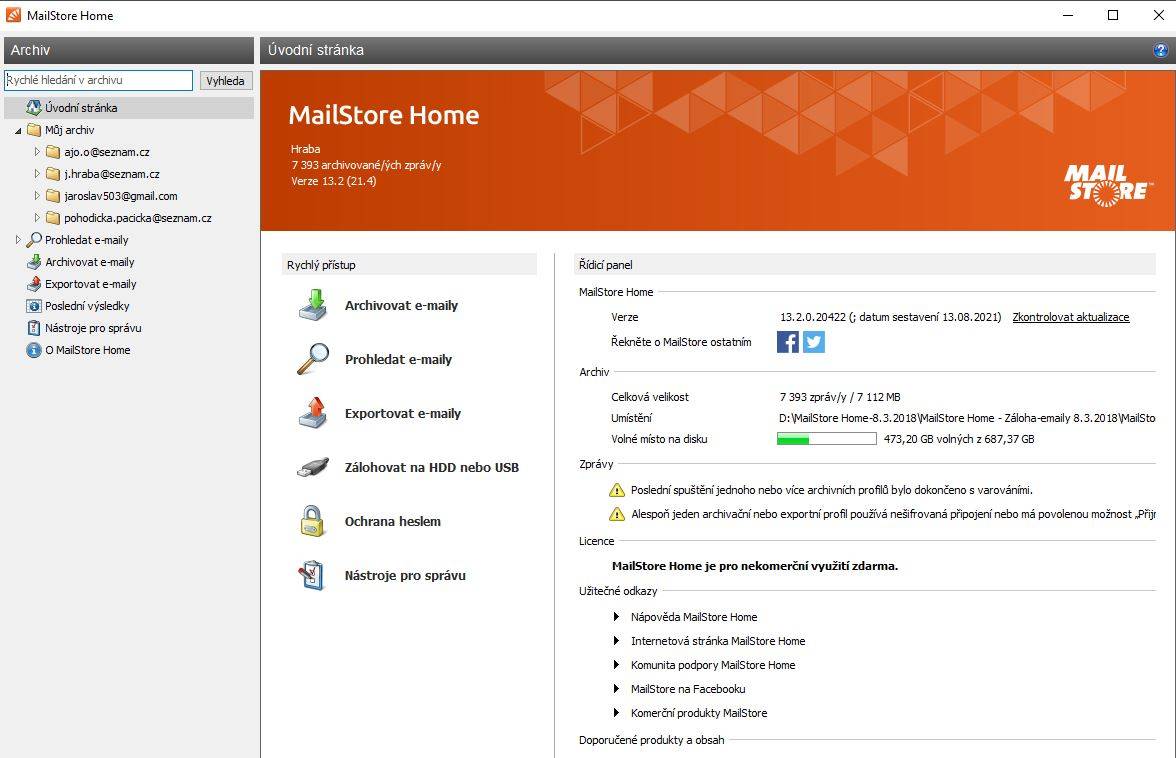
Task: Click the warning about nešifrovaná připojení
Action: (x=893, y=514)
